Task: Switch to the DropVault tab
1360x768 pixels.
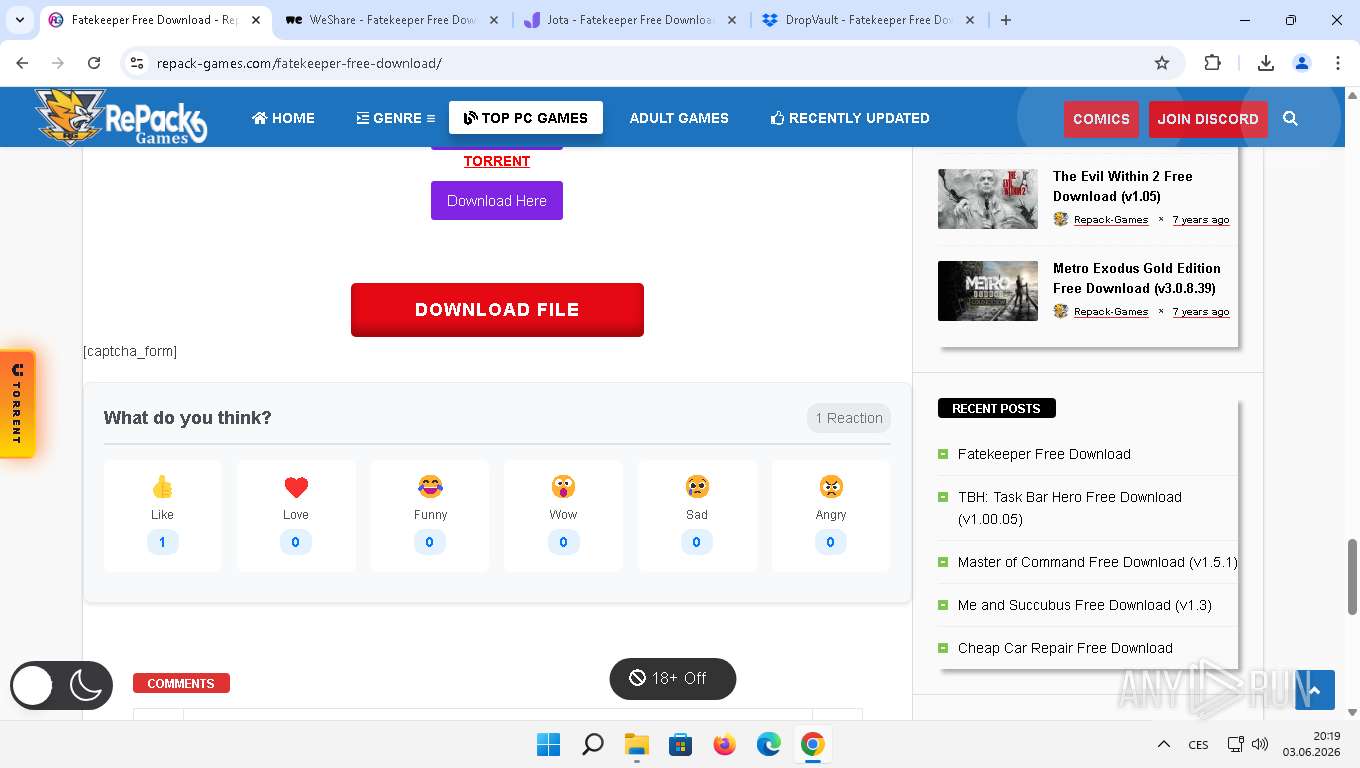Action: point(869,20)
